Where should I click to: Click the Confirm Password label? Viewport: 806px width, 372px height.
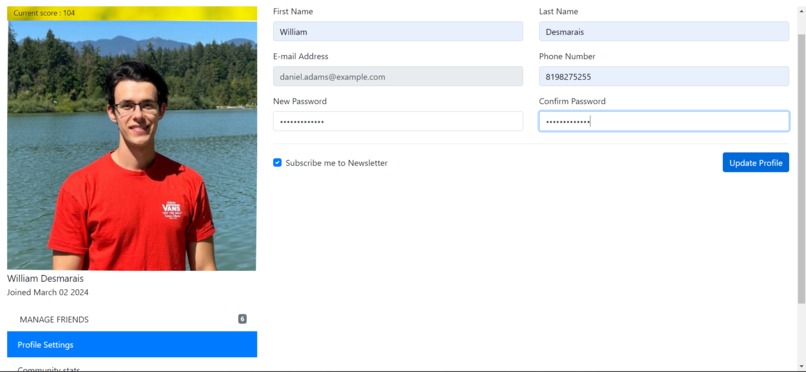coord(572,101)
